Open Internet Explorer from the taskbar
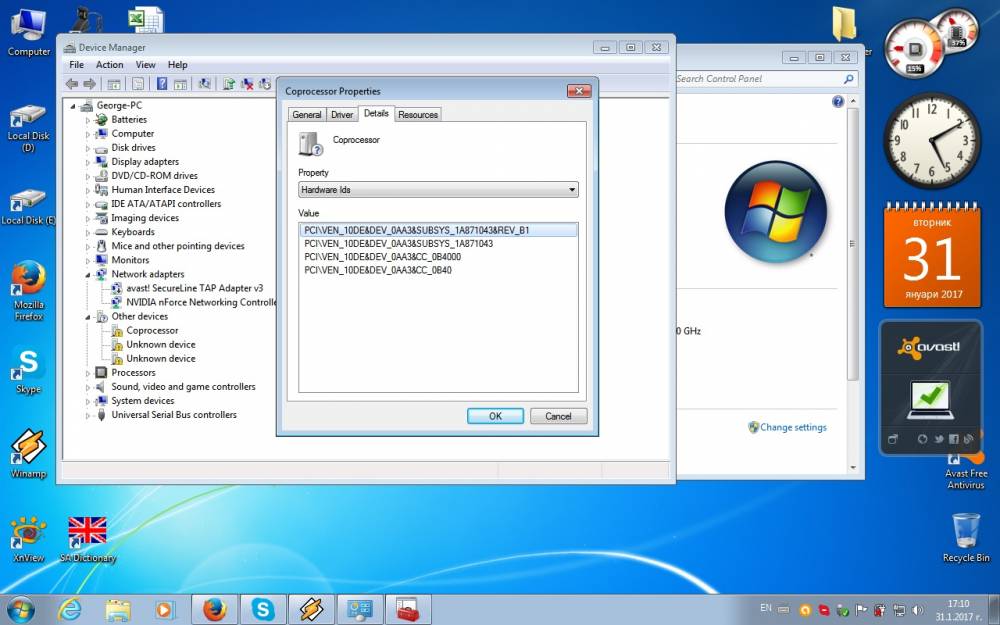The height and width of the screenshot is (625, 1000). (x=70, y=610)
